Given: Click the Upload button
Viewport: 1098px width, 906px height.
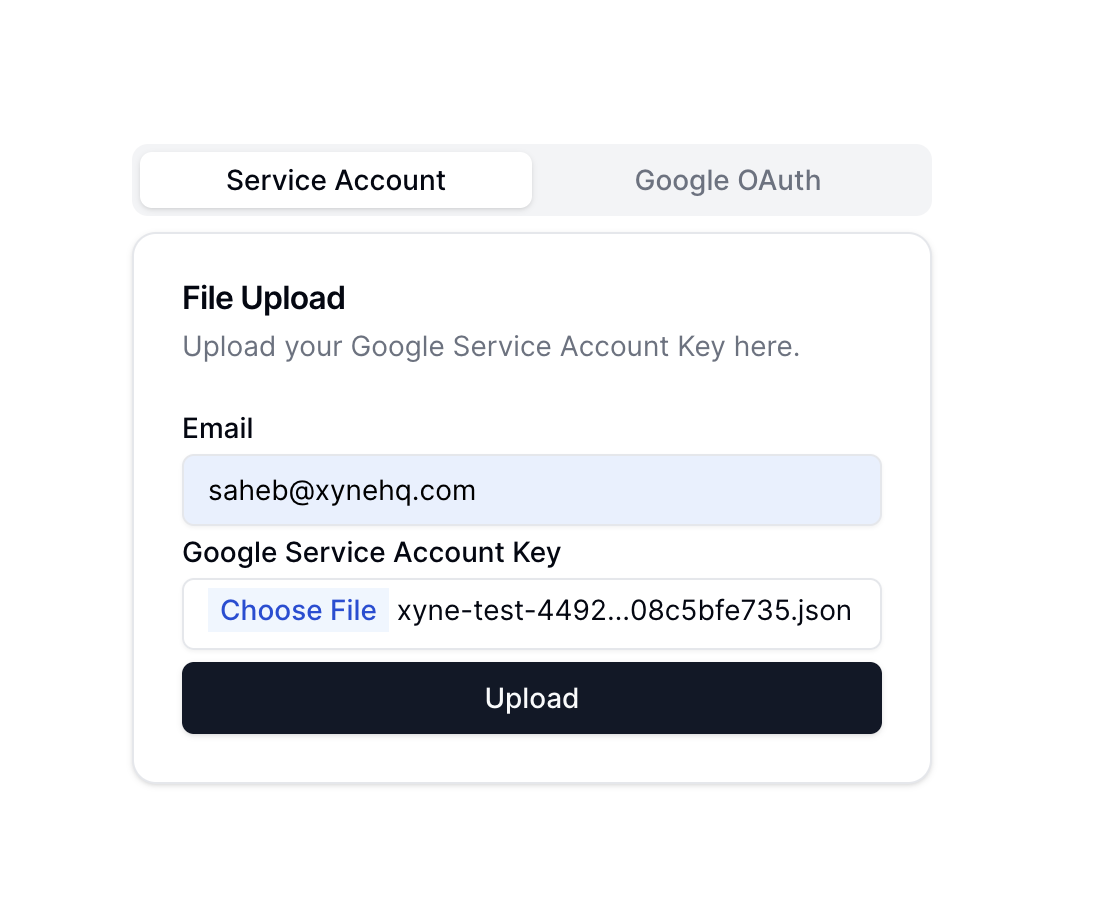Looking at the screenshot, I should (x=531, y=698).
